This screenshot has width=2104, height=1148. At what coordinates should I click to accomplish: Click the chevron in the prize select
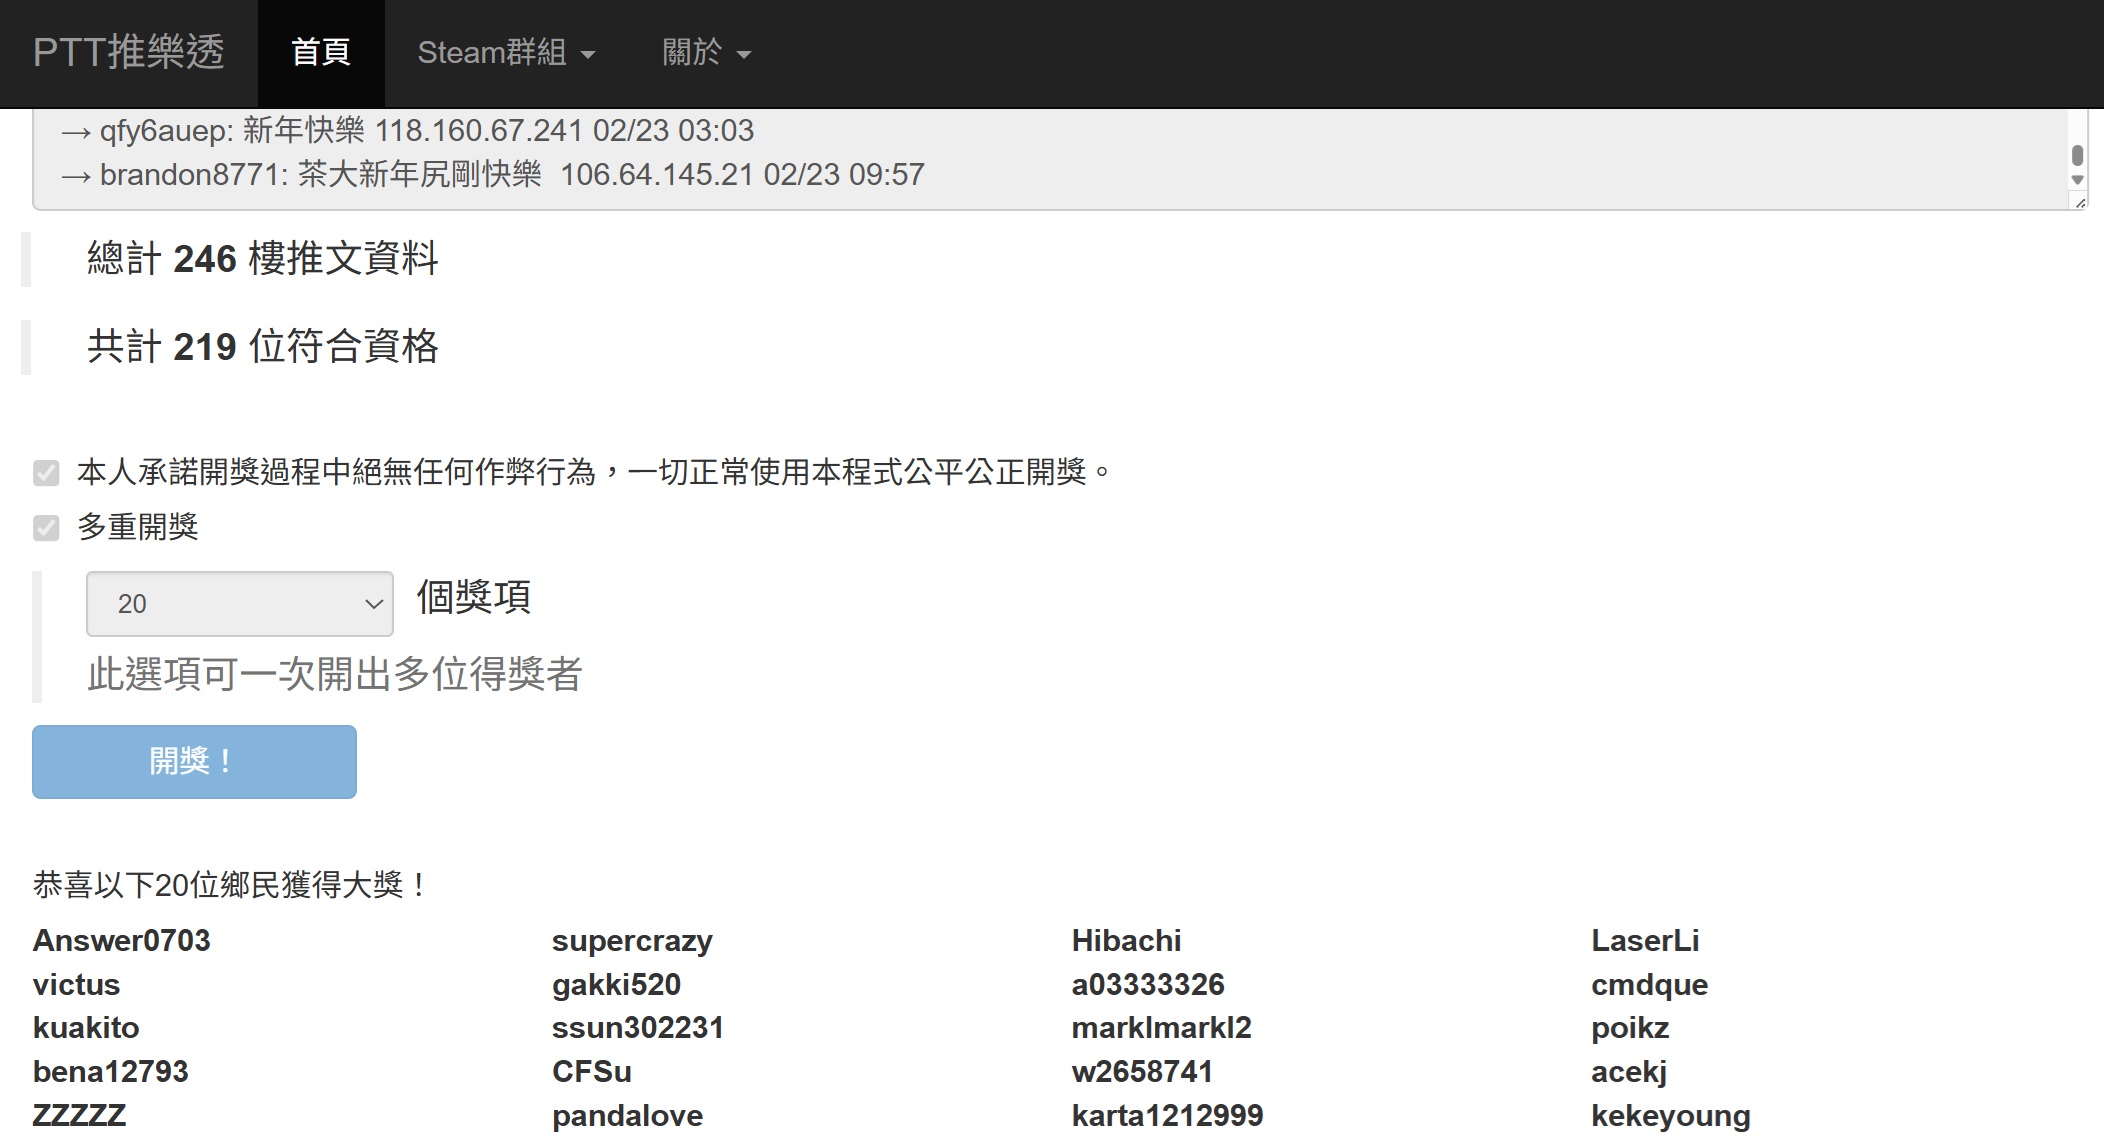pyautogui.click(x=374, y=604)
